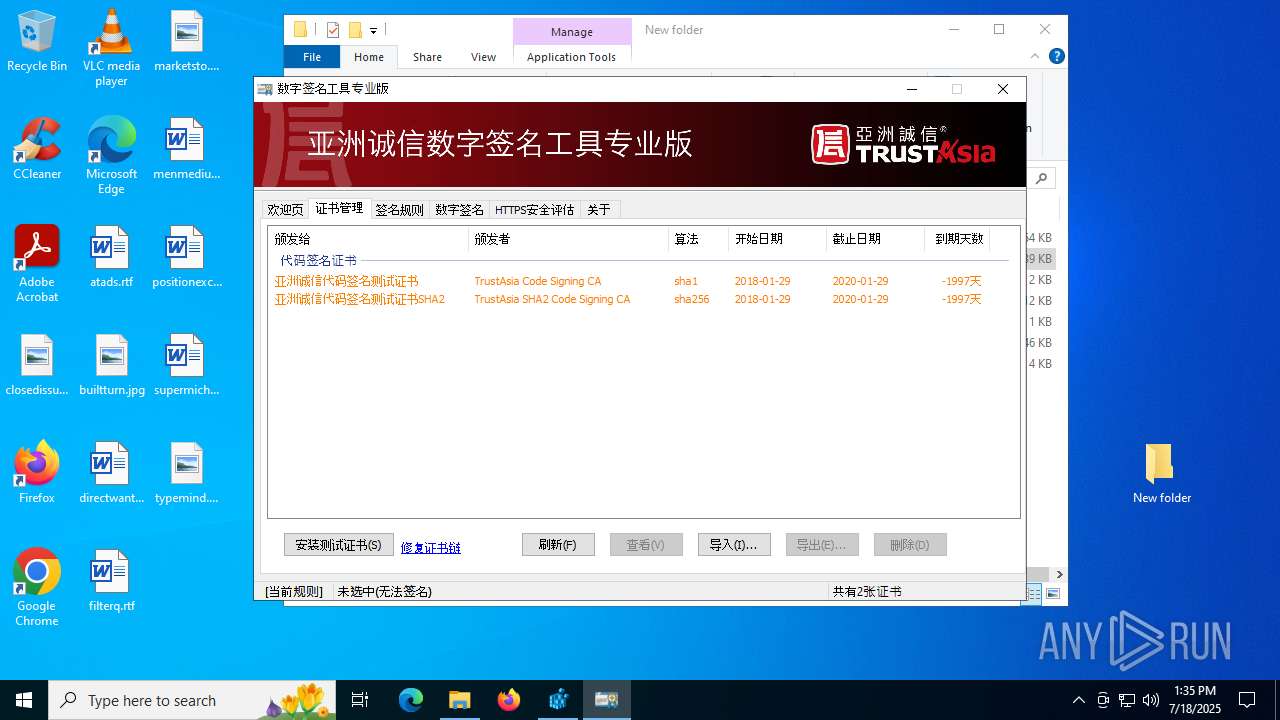Viewport: 1280px width, 720px height.
Task: Open the volume control tray icon
Action: pyautogui.click(x=1151, y=700)
